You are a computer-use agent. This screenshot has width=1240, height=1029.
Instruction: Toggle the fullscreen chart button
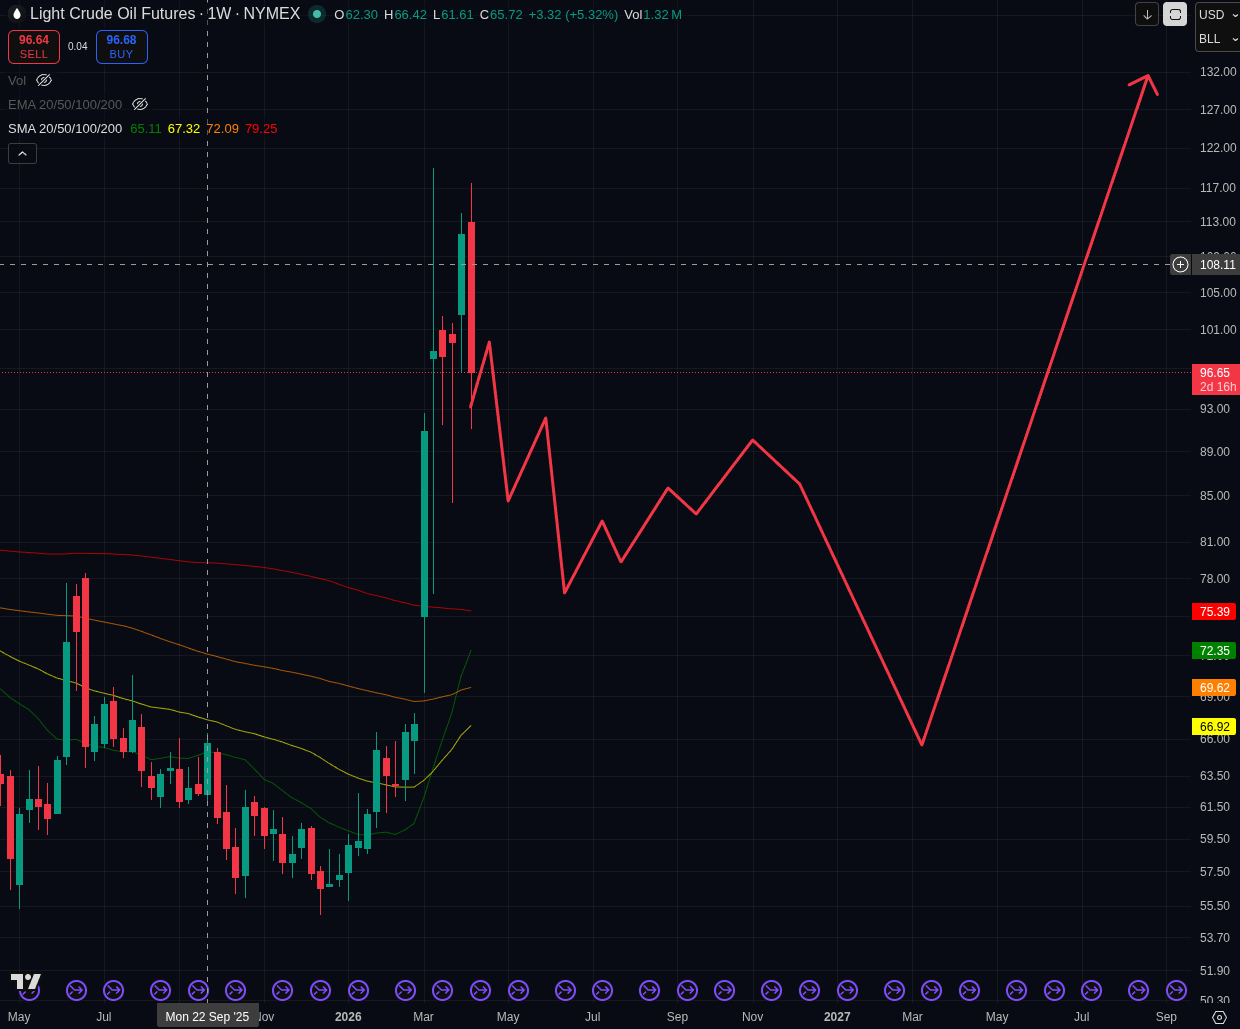coord(1175,14)
